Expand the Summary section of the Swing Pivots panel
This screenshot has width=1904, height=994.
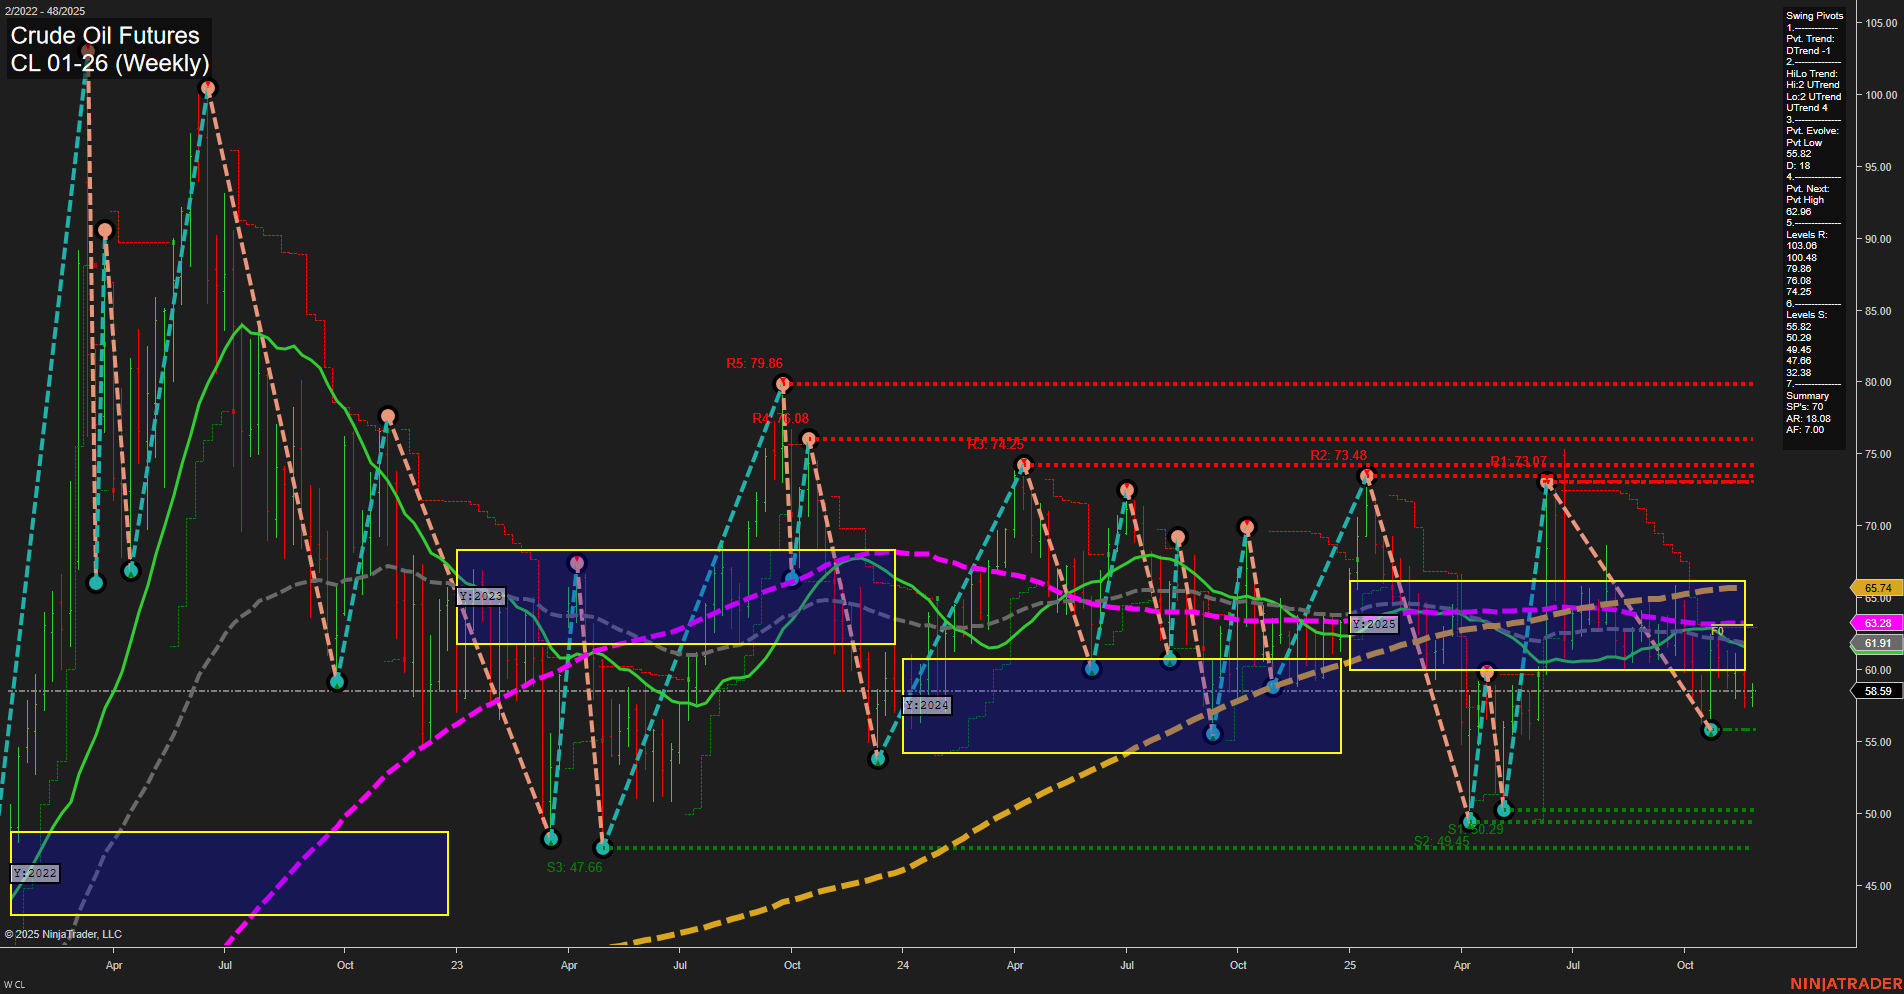coord(1805,395)
